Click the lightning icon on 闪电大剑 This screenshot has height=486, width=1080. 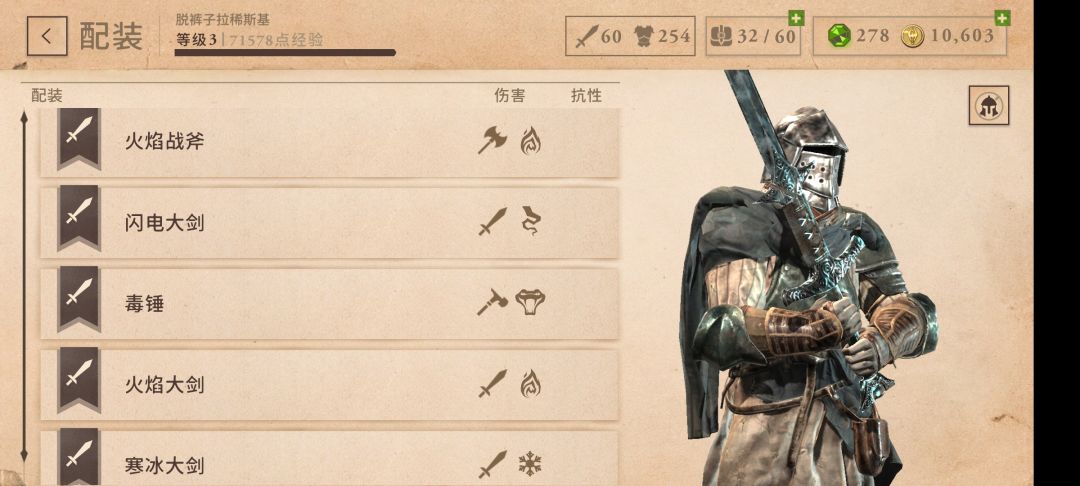[530, 221]
